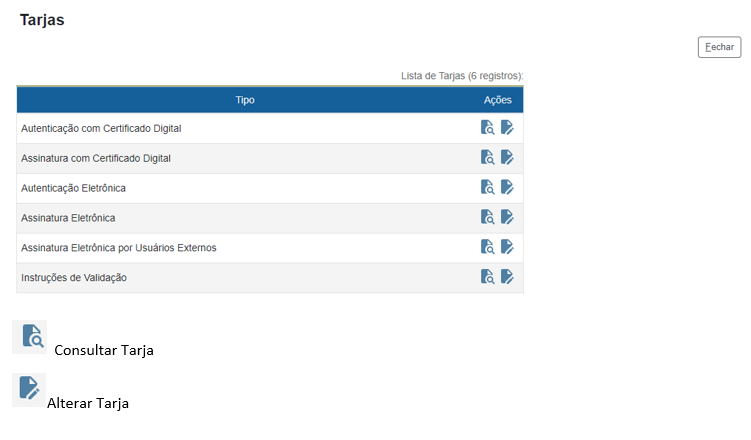
Task: Edit Assinatura Eletrônica por Usuários Externos tarja
Action: coord(507,247)
